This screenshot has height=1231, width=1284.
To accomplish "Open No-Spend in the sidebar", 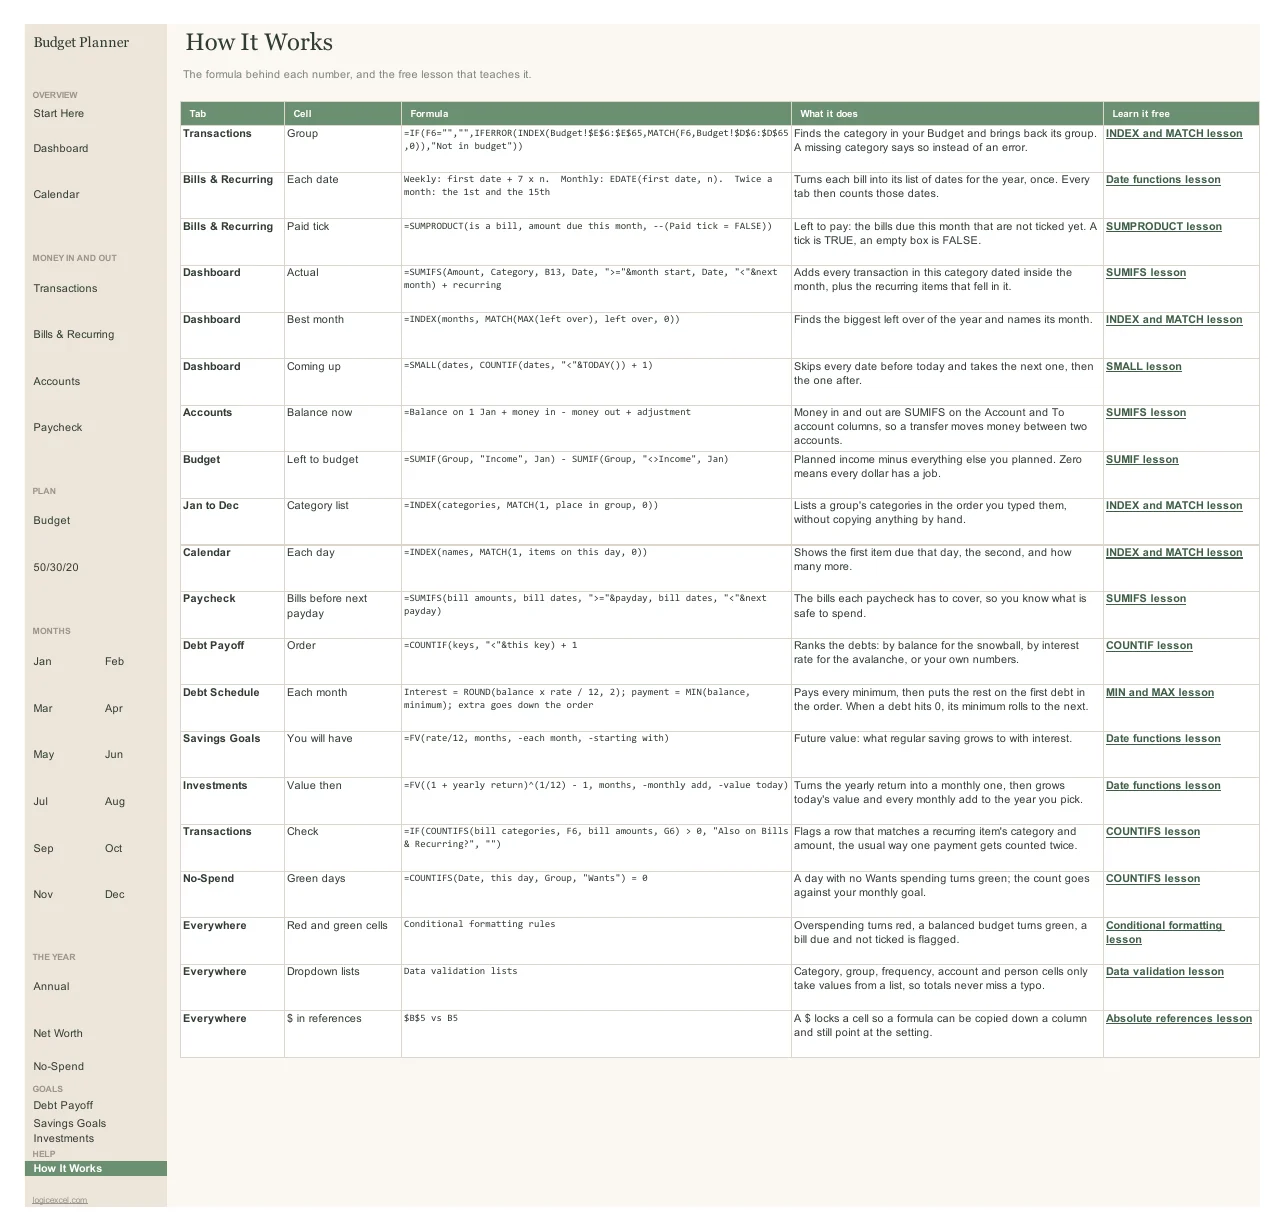I will [x=59, y=1067].
